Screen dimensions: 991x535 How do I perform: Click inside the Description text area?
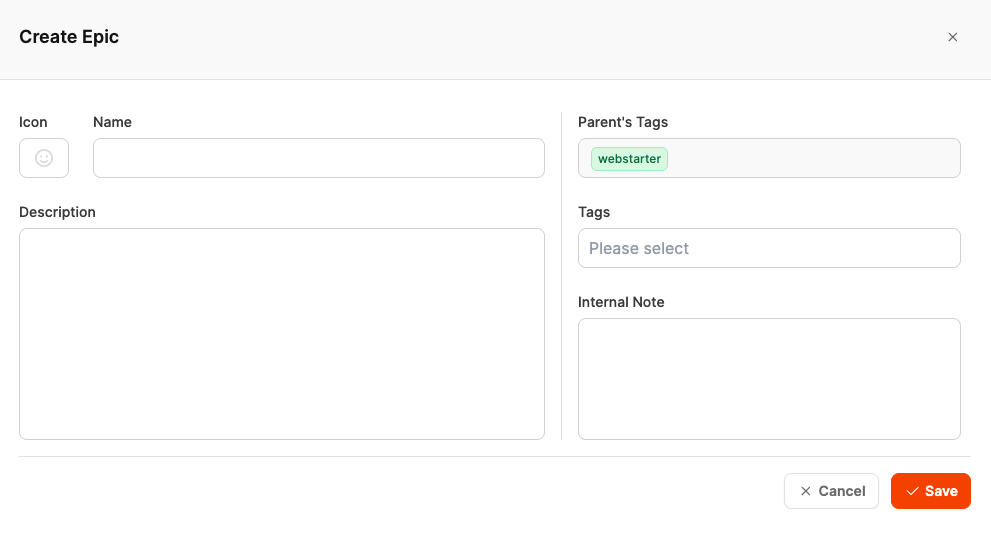281,333
